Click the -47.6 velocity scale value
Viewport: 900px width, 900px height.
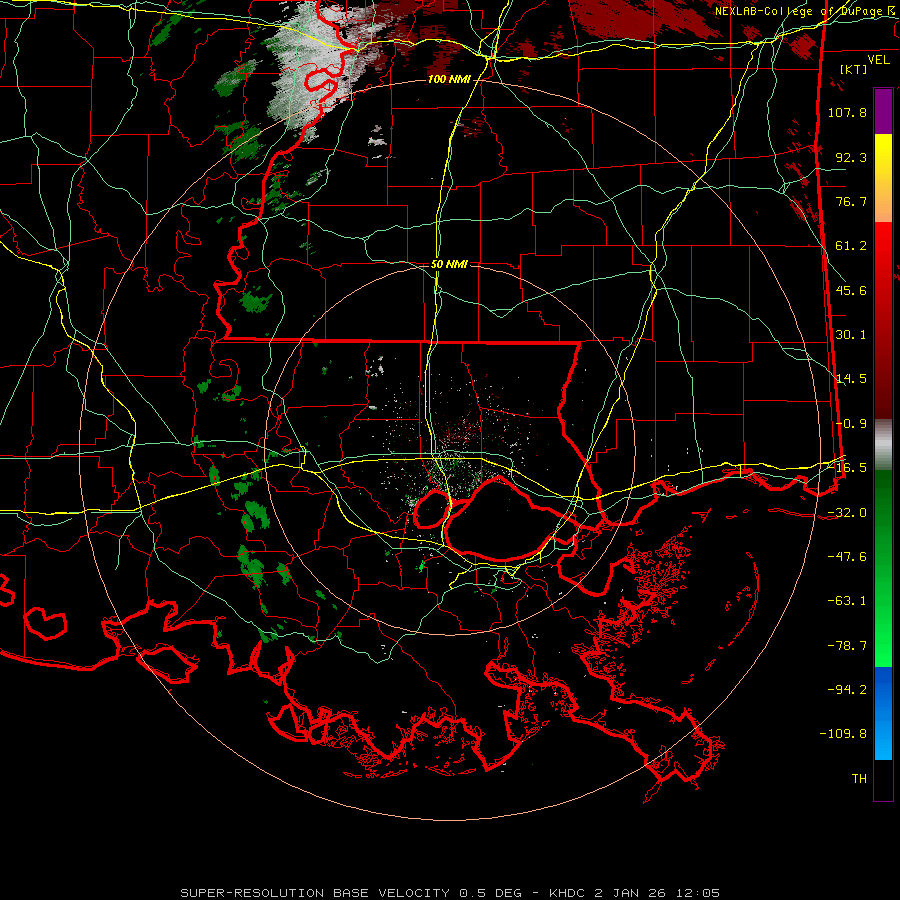tap(847, 557)
